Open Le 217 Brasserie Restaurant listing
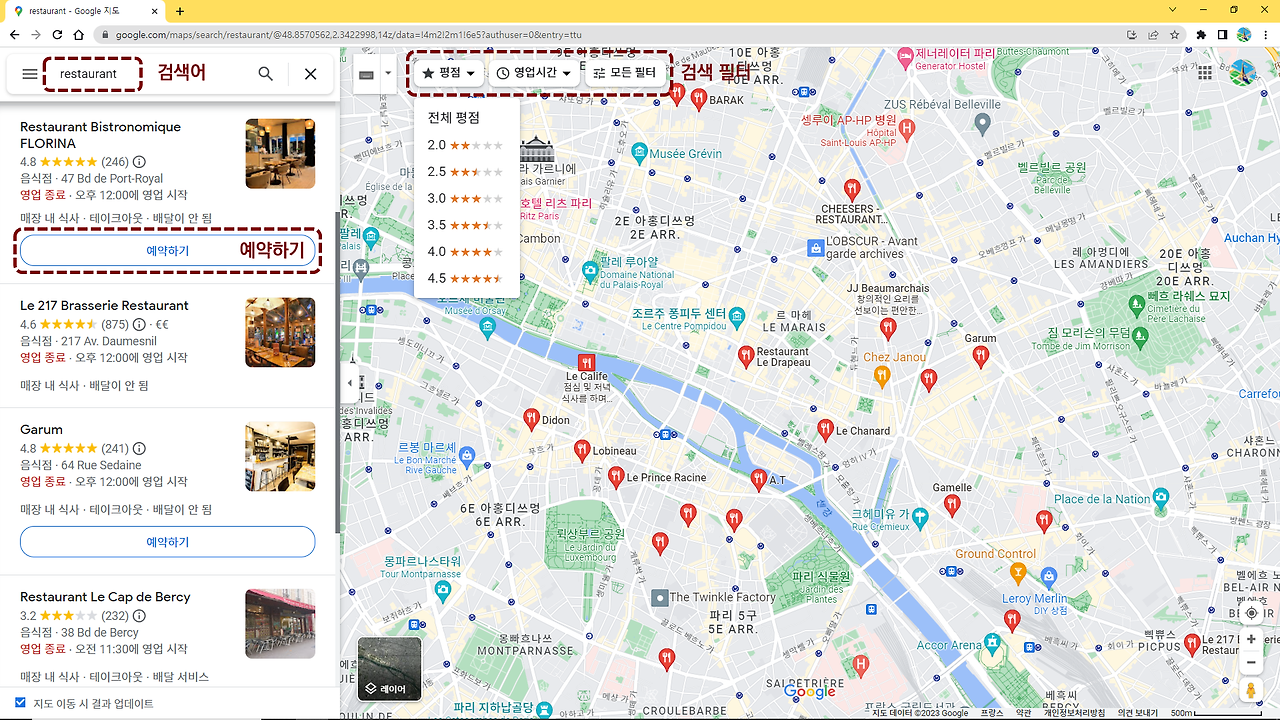Image resolution: width=1280 pixels, height=720 pixels. coord(104,306)
